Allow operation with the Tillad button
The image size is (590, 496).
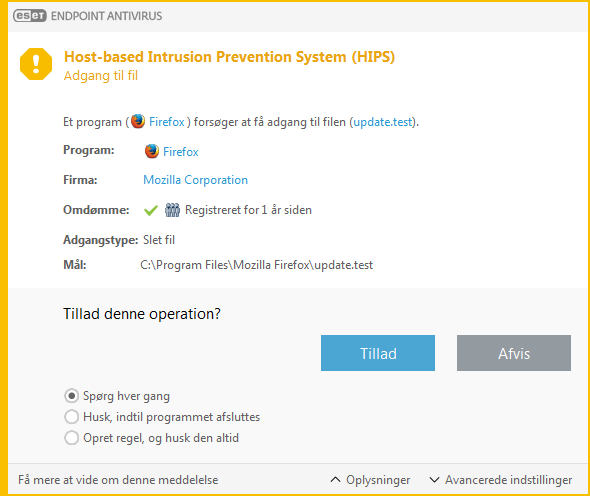click(x=378, y=353)
